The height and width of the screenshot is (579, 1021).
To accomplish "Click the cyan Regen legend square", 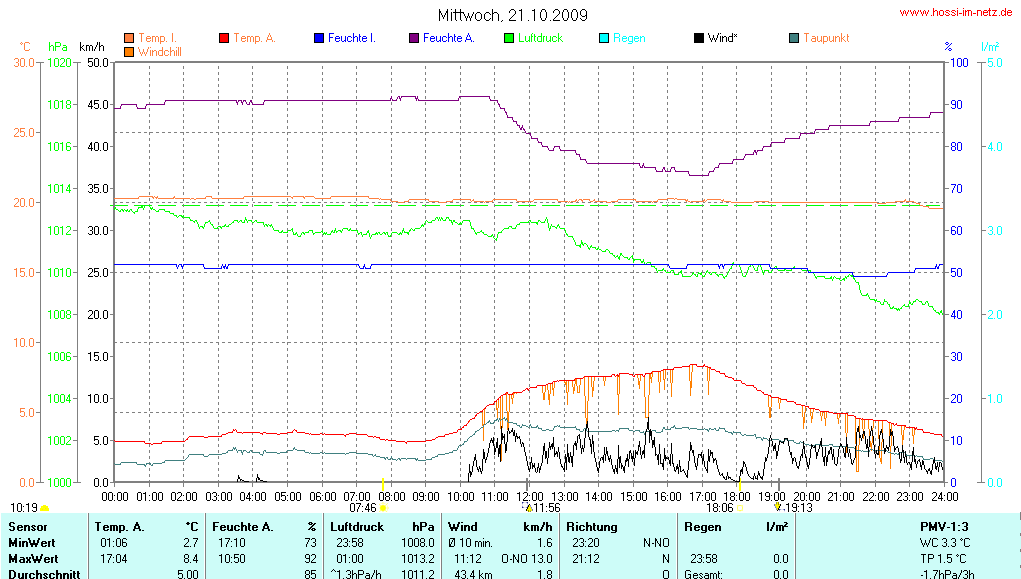I will (x=604, y=39).
